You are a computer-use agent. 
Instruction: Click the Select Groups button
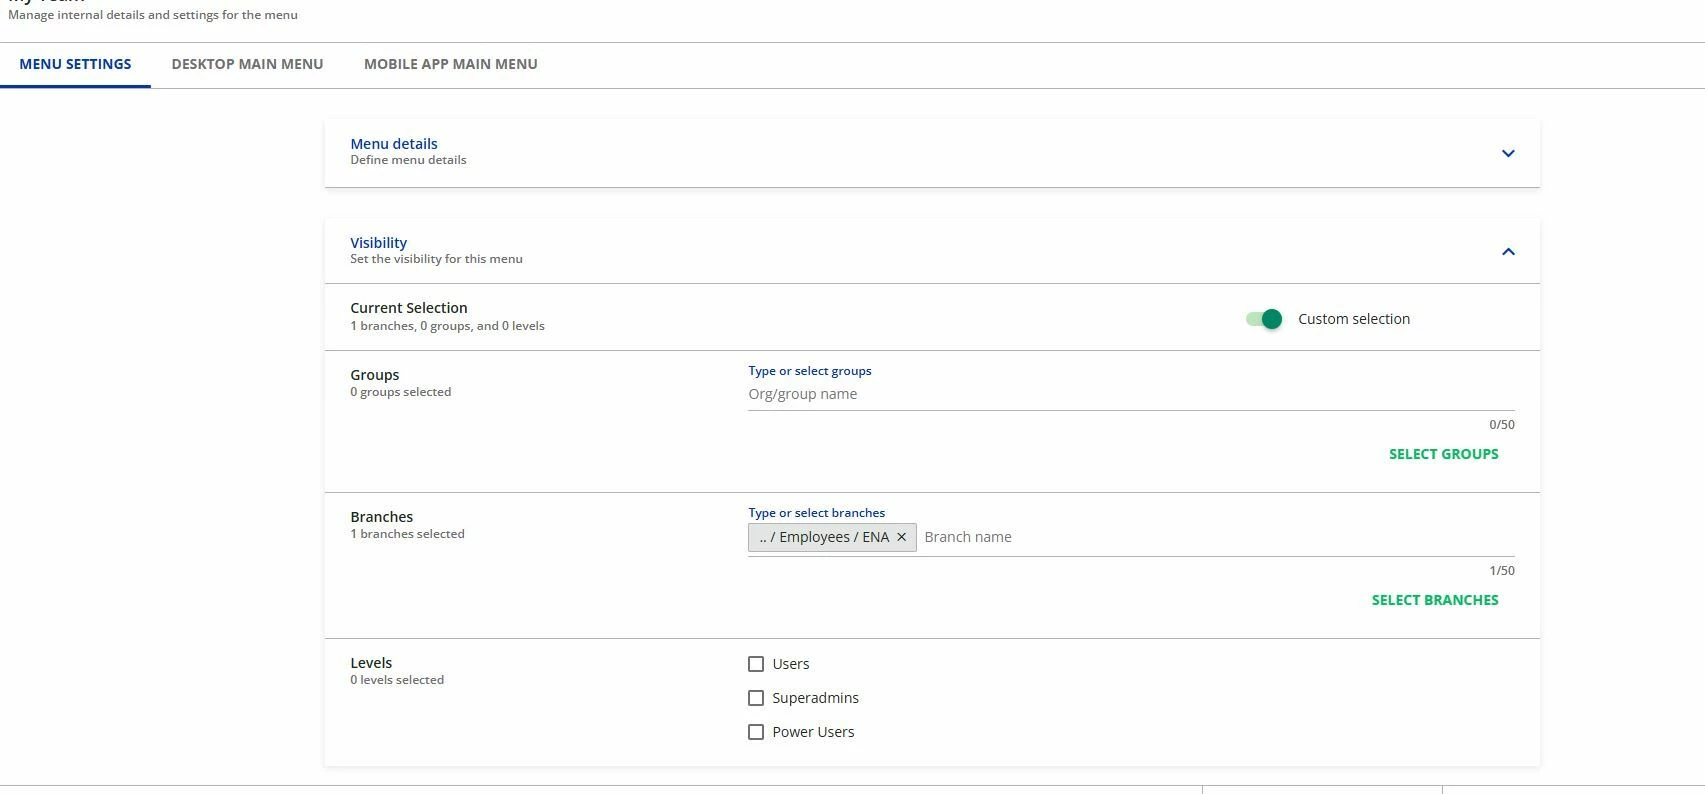tap(1443, 454)
